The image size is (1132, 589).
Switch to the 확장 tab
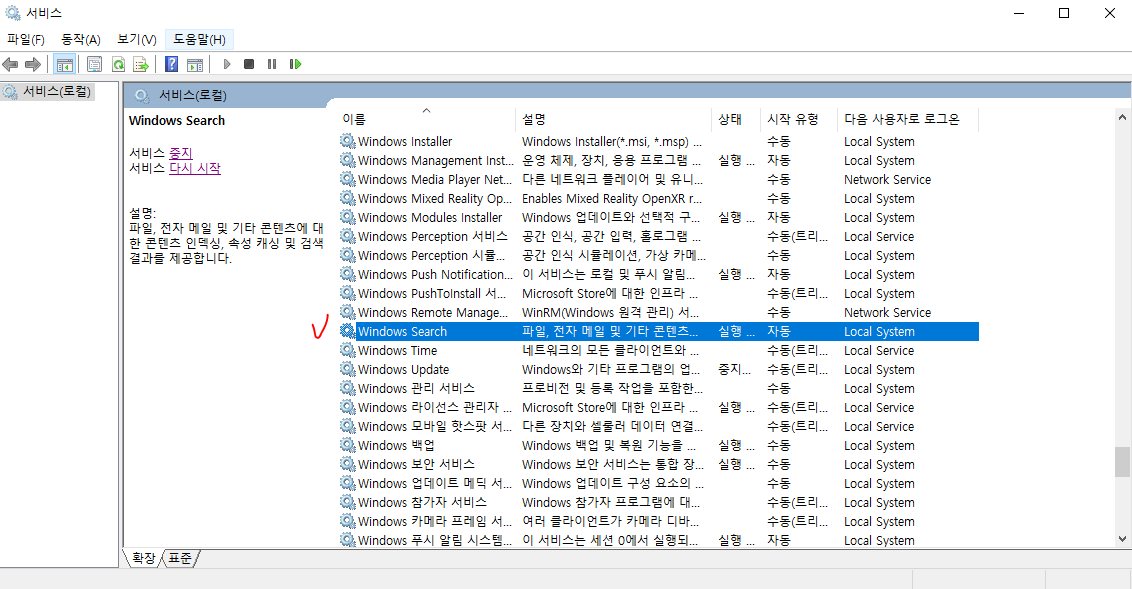click(143, 558)
